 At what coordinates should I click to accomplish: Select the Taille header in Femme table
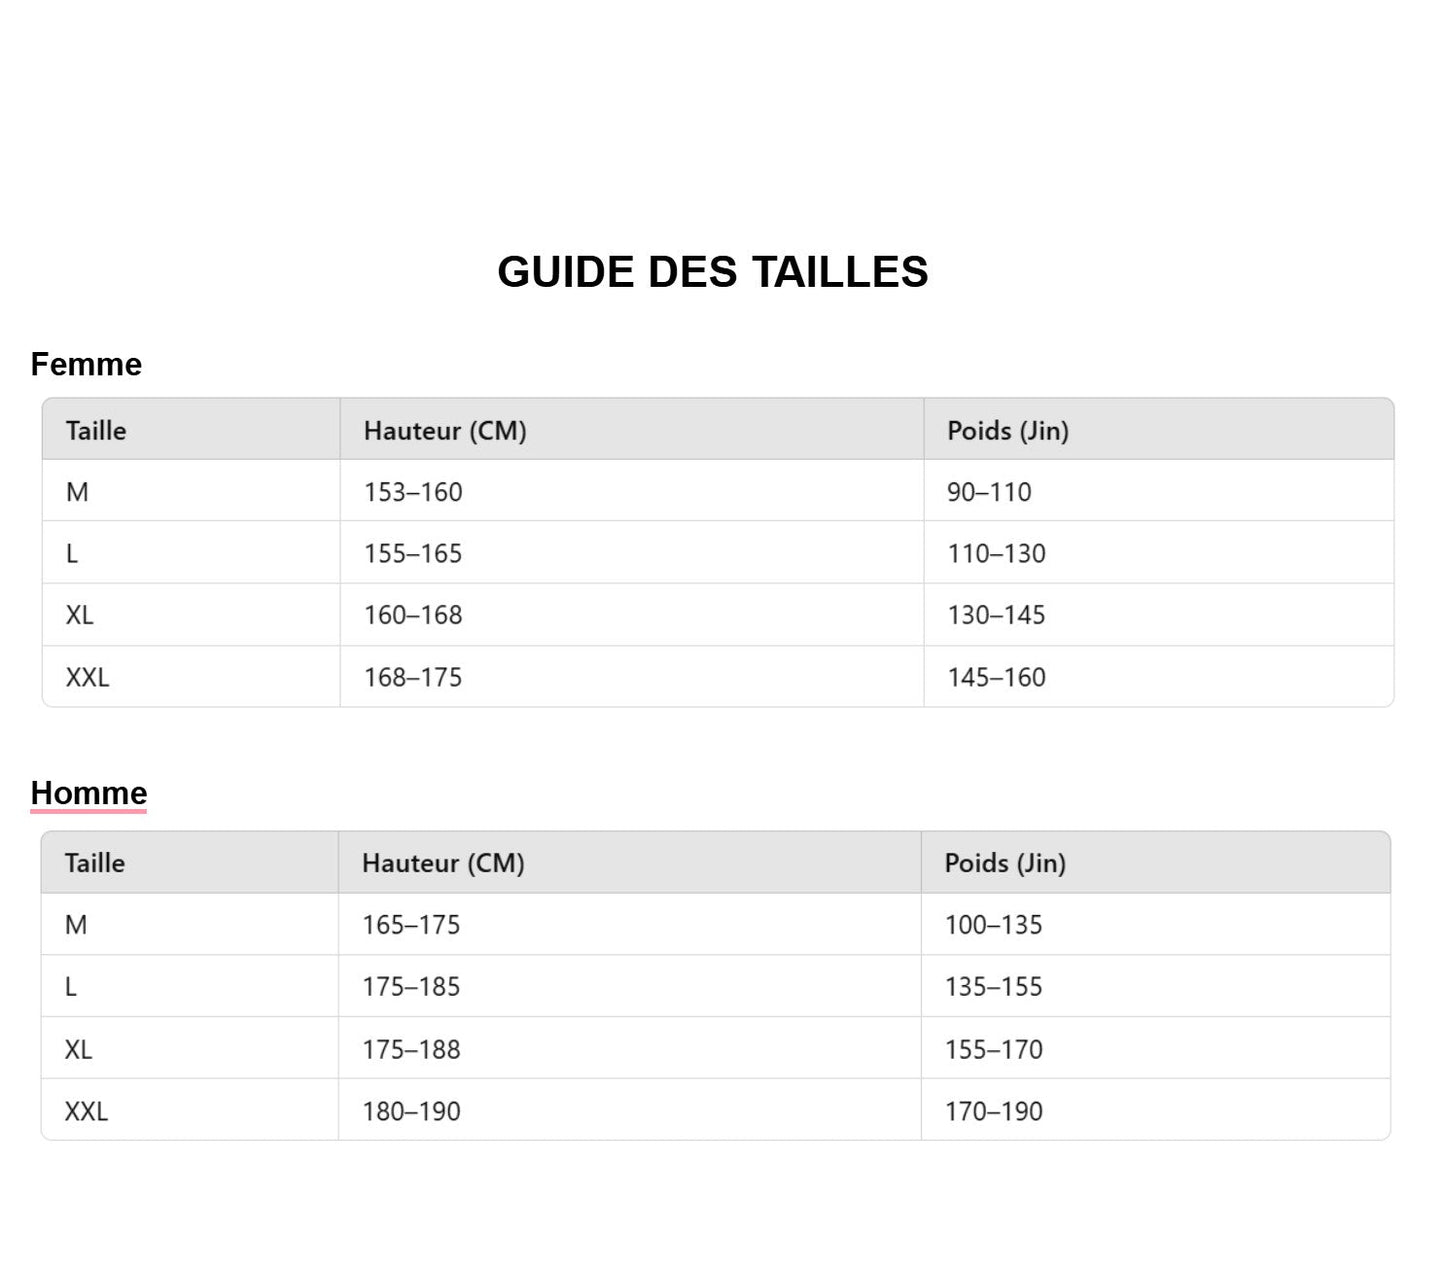tap(96, 431)
